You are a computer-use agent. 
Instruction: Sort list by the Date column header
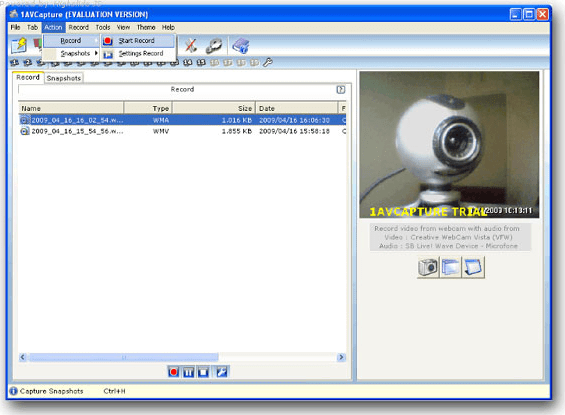click(x=297, y=108)
